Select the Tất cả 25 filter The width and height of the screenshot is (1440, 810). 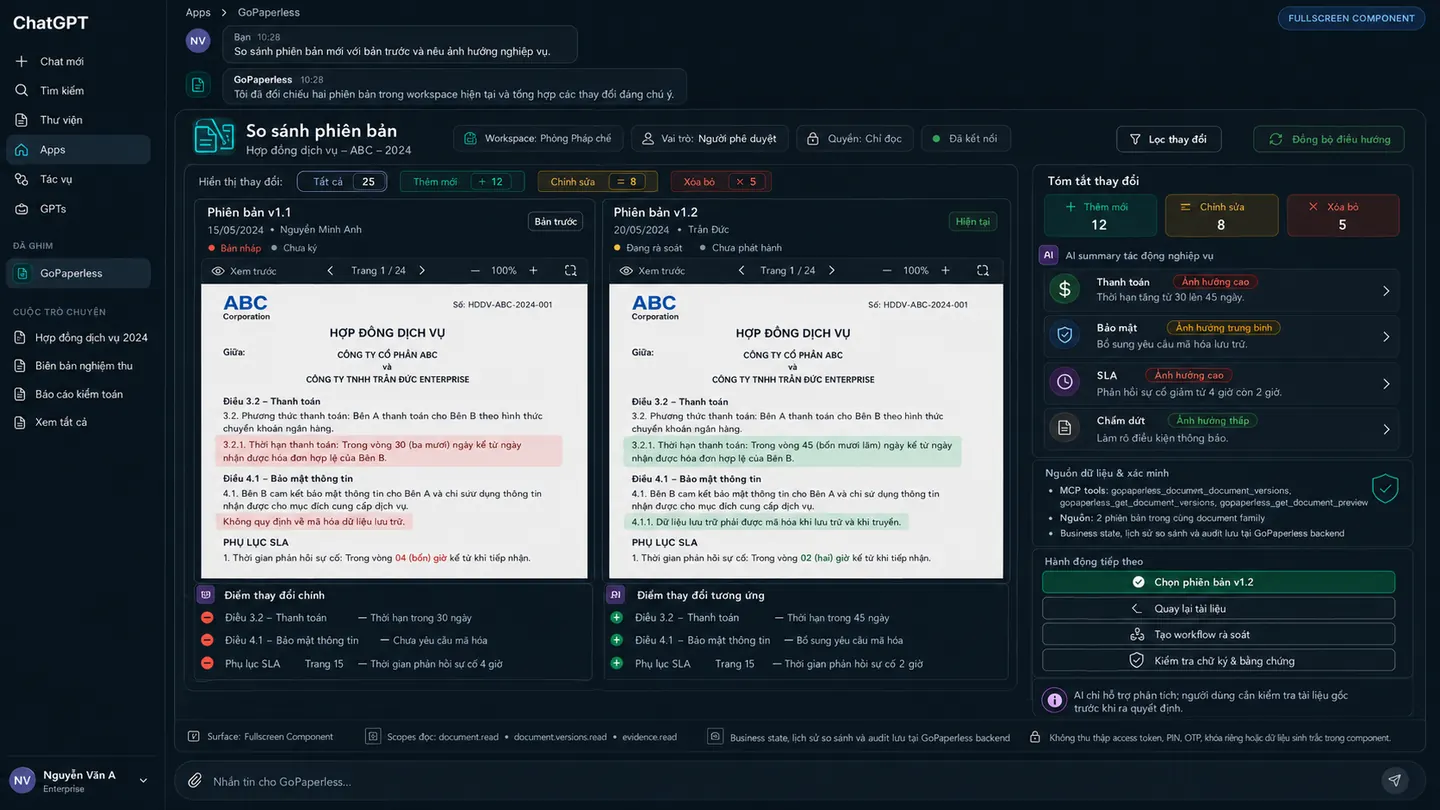pyautogui.click(x=343, y=181)
